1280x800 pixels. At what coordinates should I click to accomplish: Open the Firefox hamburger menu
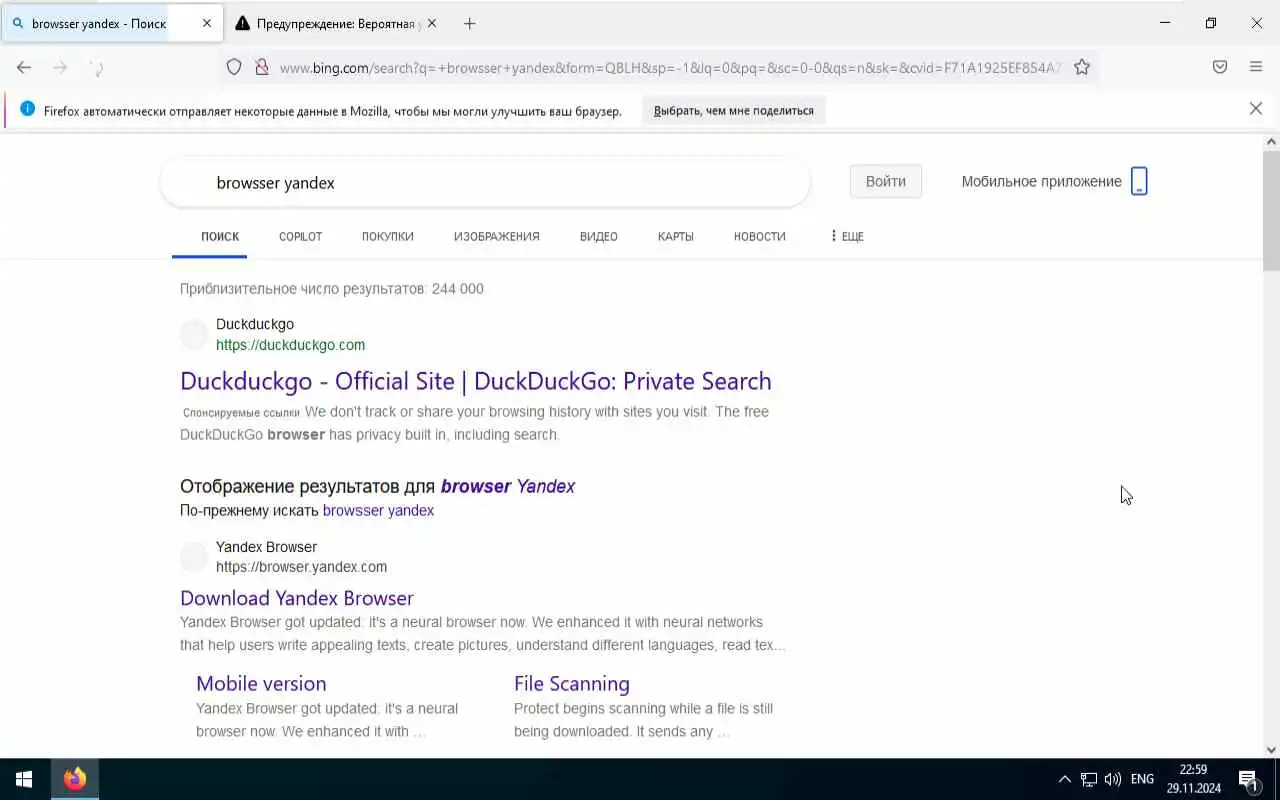(x=1256, y=67)
